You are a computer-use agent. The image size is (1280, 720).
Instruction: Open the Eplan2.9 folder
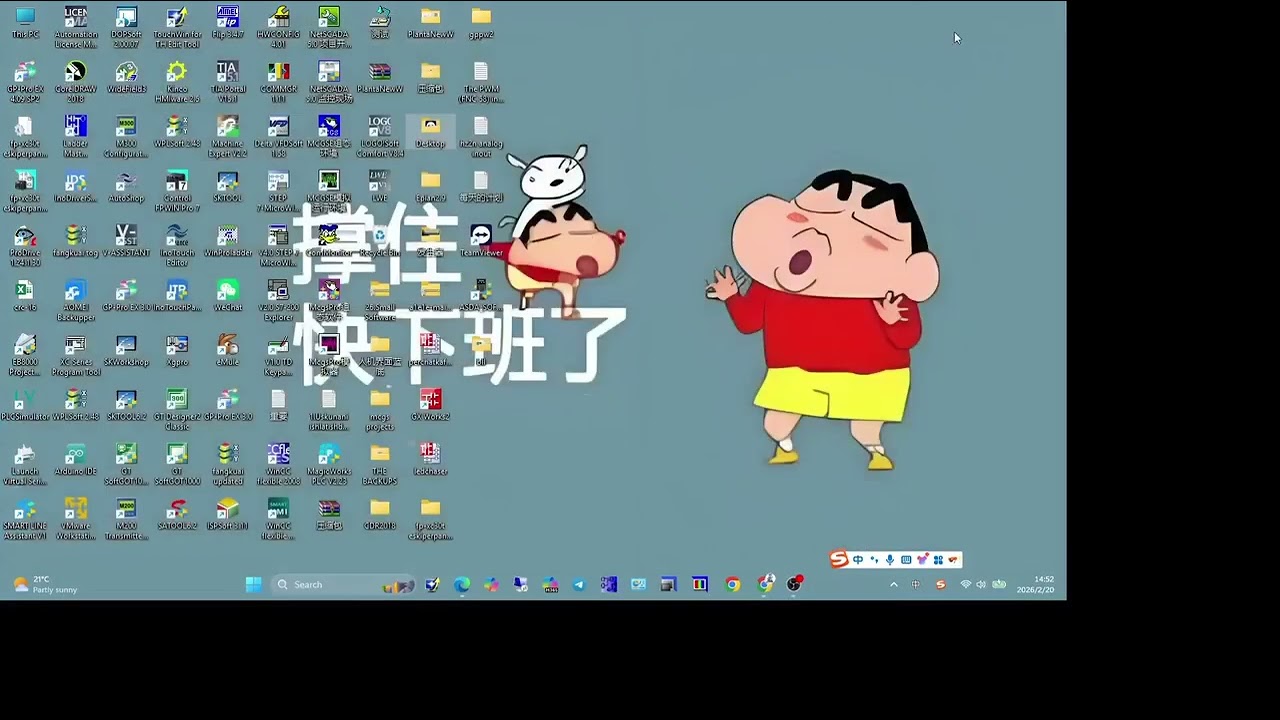click(430, 187)
